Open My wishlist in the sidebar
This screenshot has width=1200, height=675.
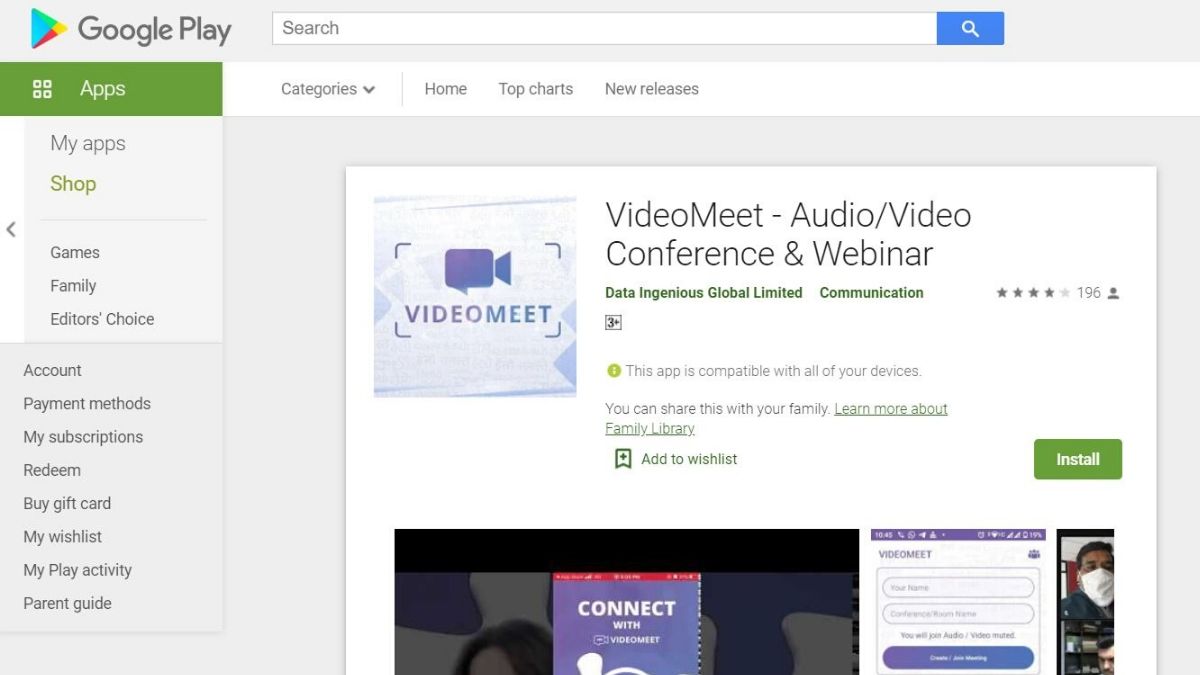(63, 537)
